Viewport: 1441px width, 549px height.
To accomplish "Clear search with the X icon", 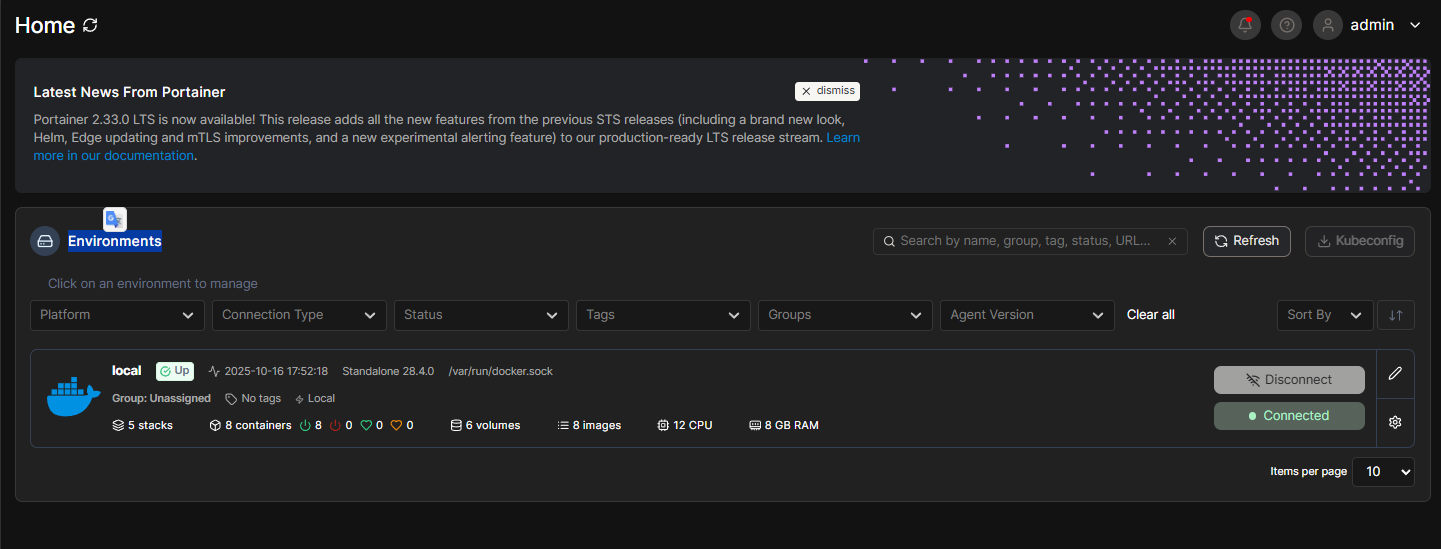I will point(1172,241).
